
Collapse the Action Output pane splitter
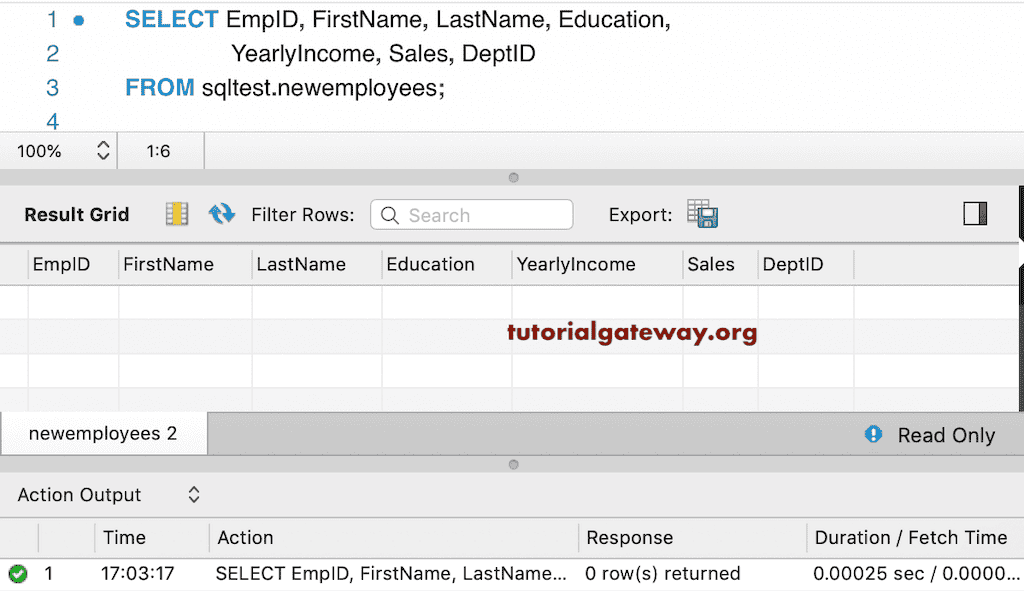[x=513, y=464]
